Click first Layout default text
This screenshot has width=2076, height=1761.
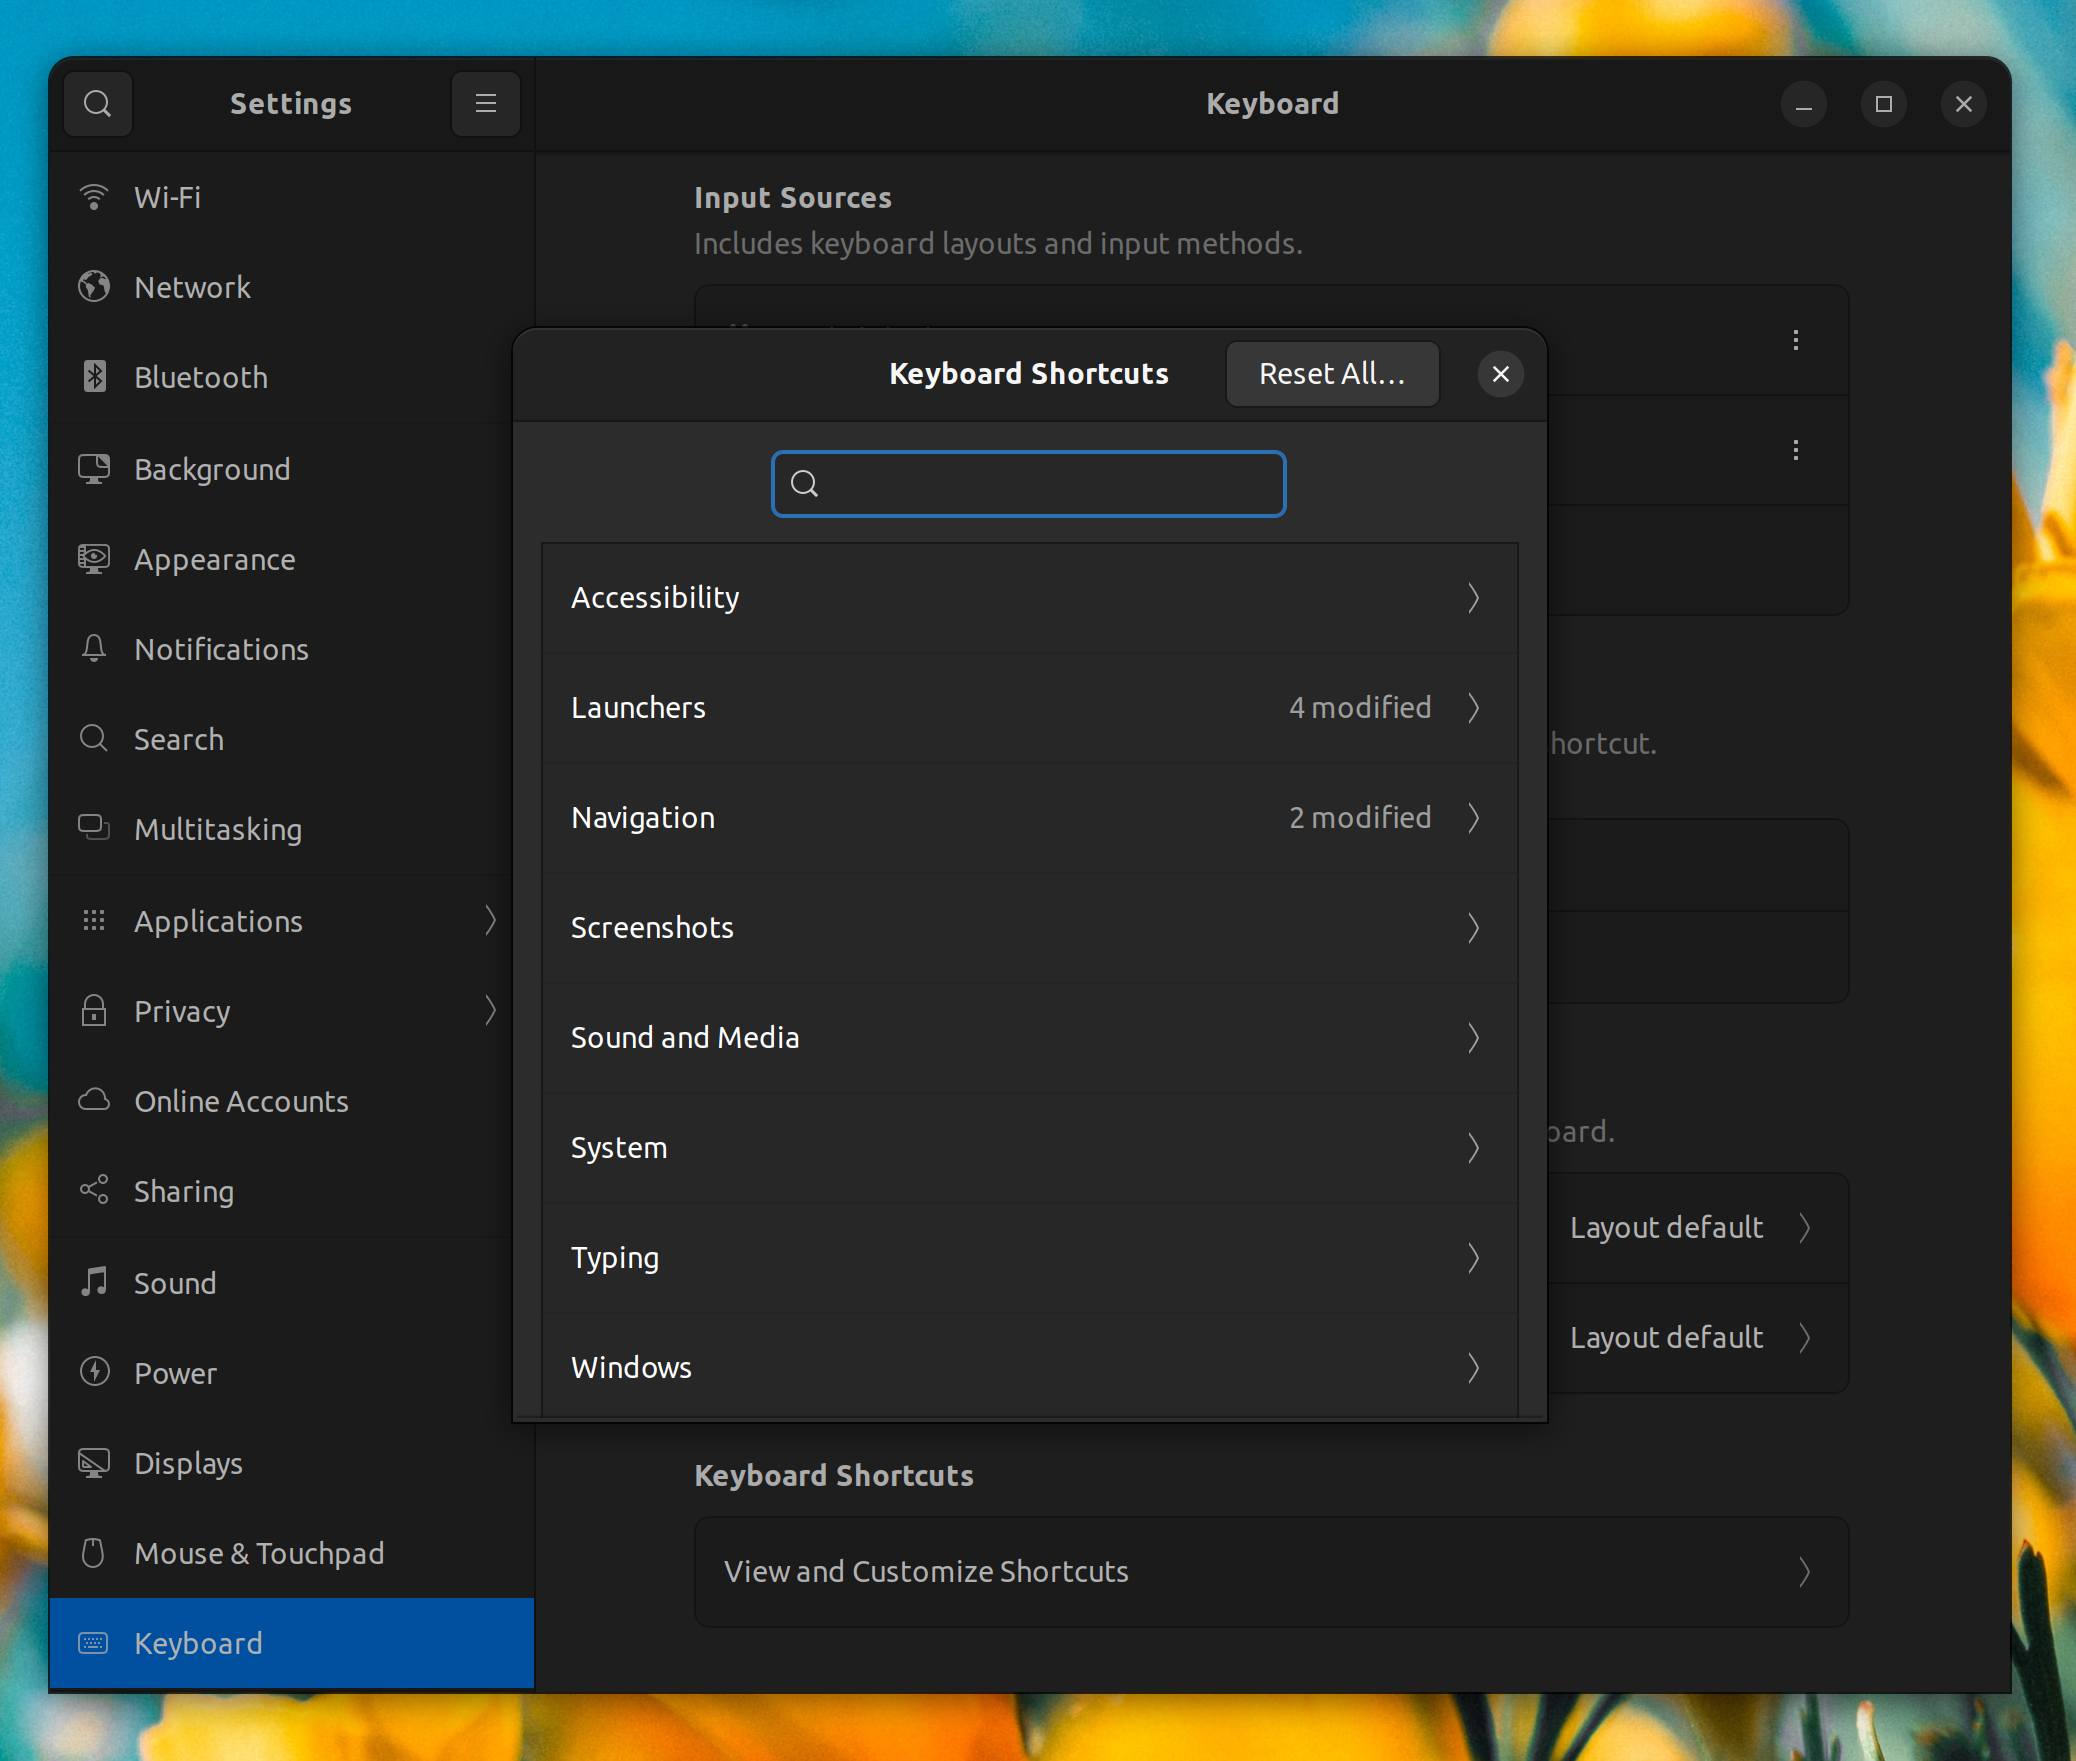tap(1666, 1228)
